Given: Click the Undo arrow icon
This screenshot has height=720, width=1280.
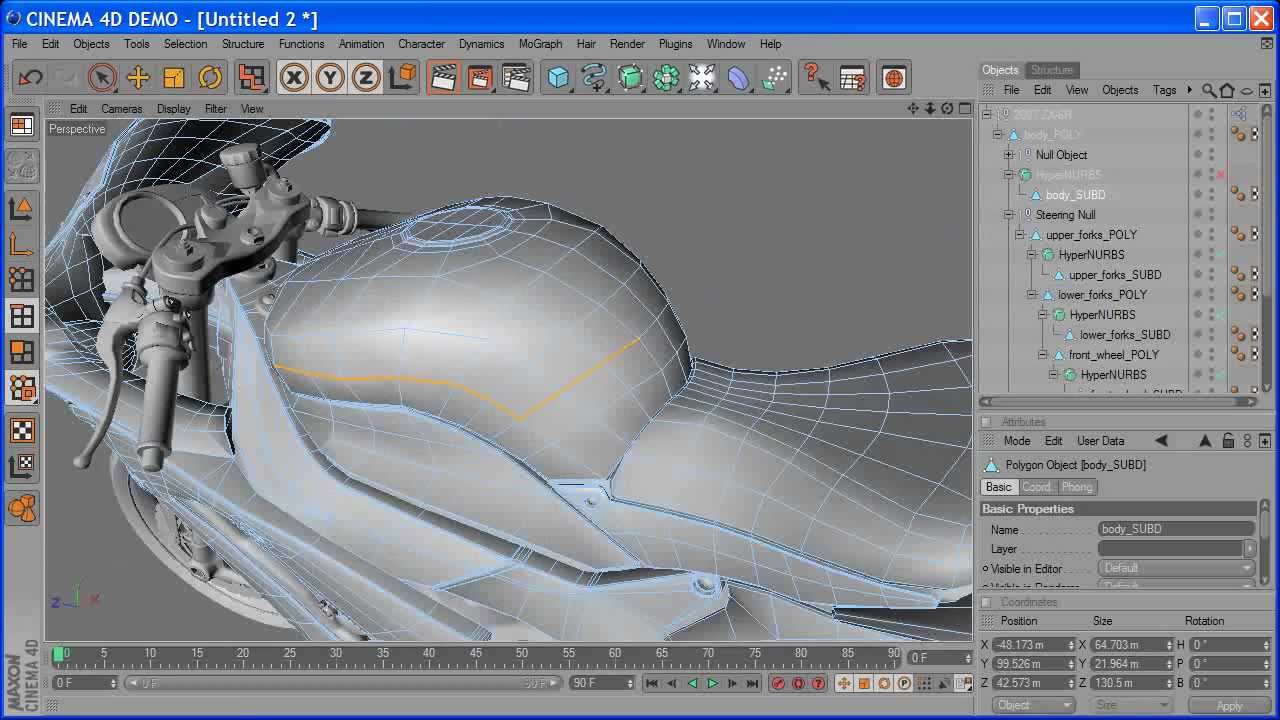Looking at the screenshot, I should [31, 77].
